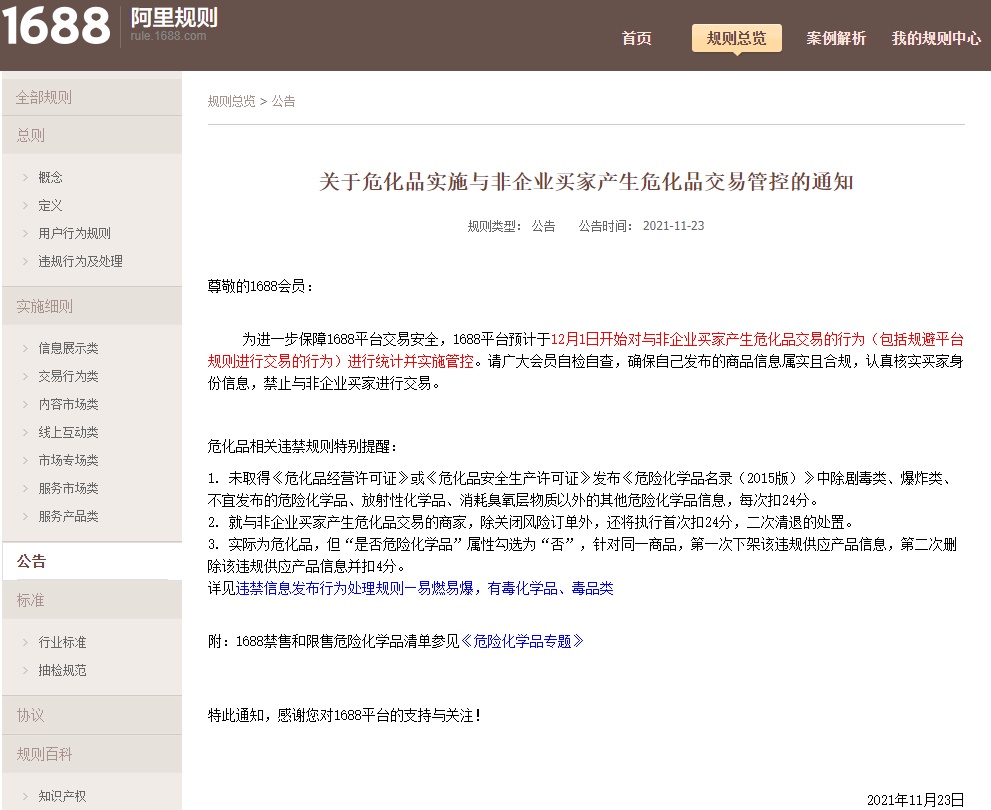Click the 阿里规则 site name in the header

[174, 17]
